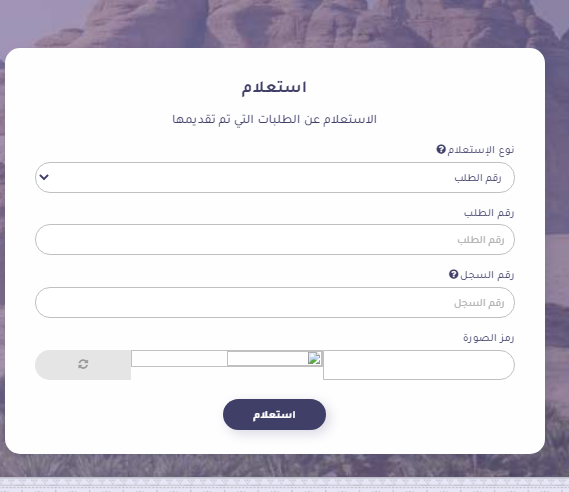Viewport: 569px width, 492px height.
Task: Click the decorative pattern strip at page bottom
Action: point(284,485)
